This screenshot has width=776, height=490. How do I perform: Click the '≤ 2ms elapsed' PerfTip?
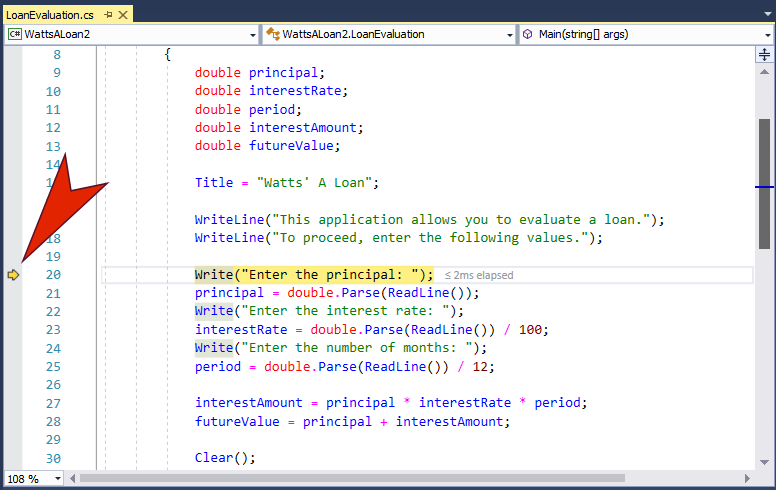click(479, 275)
